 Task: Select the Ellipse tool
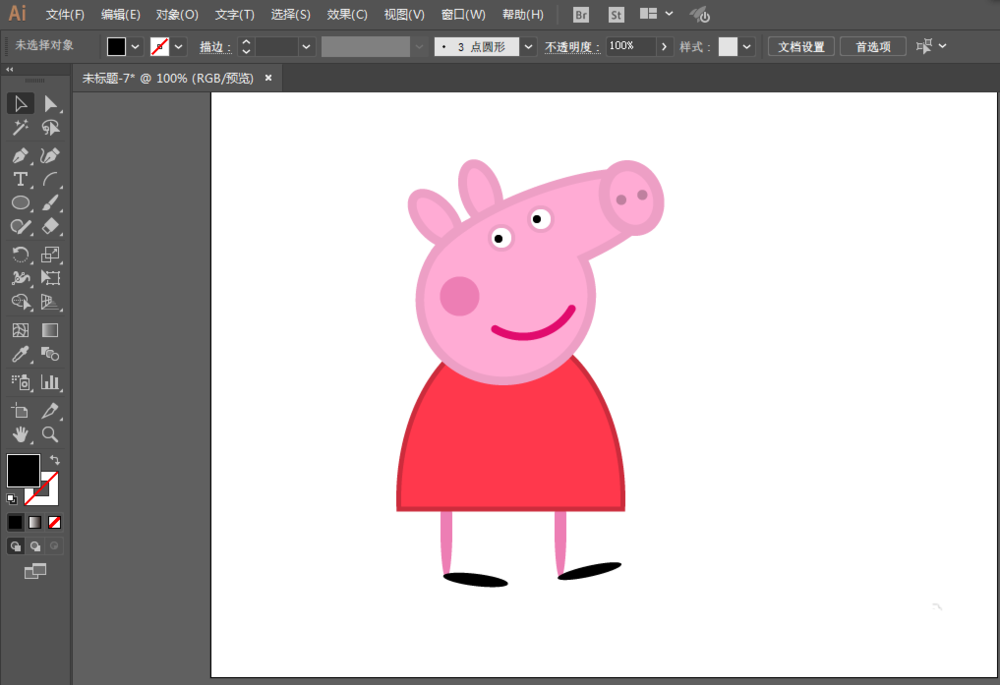pos(20,203)
